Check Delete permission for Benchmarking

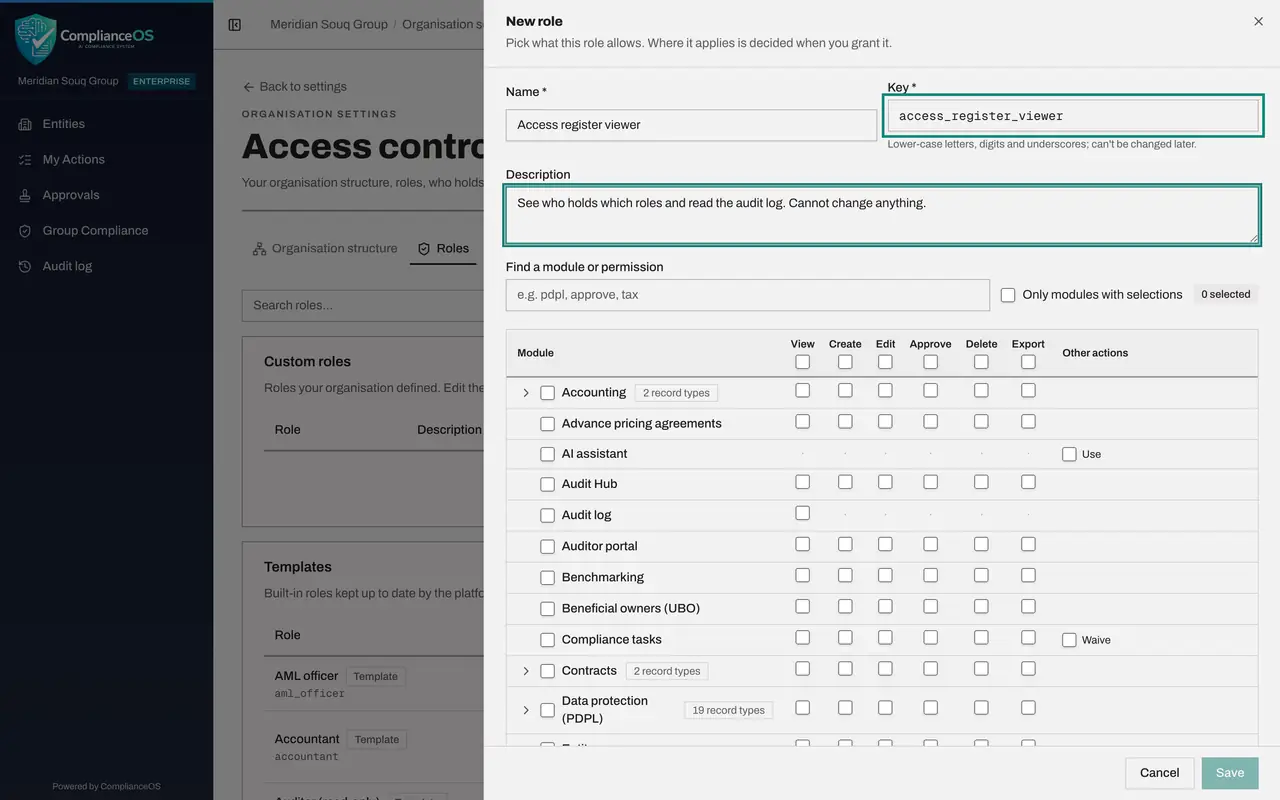(x=981, y=576)
